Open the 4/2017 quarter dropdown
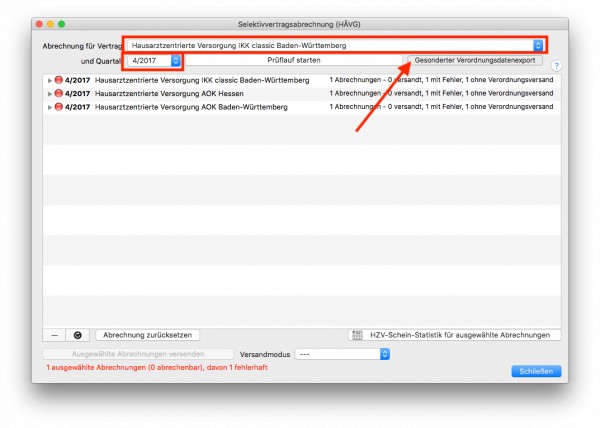This screenshot has width=600, height=428. (154, 60)
